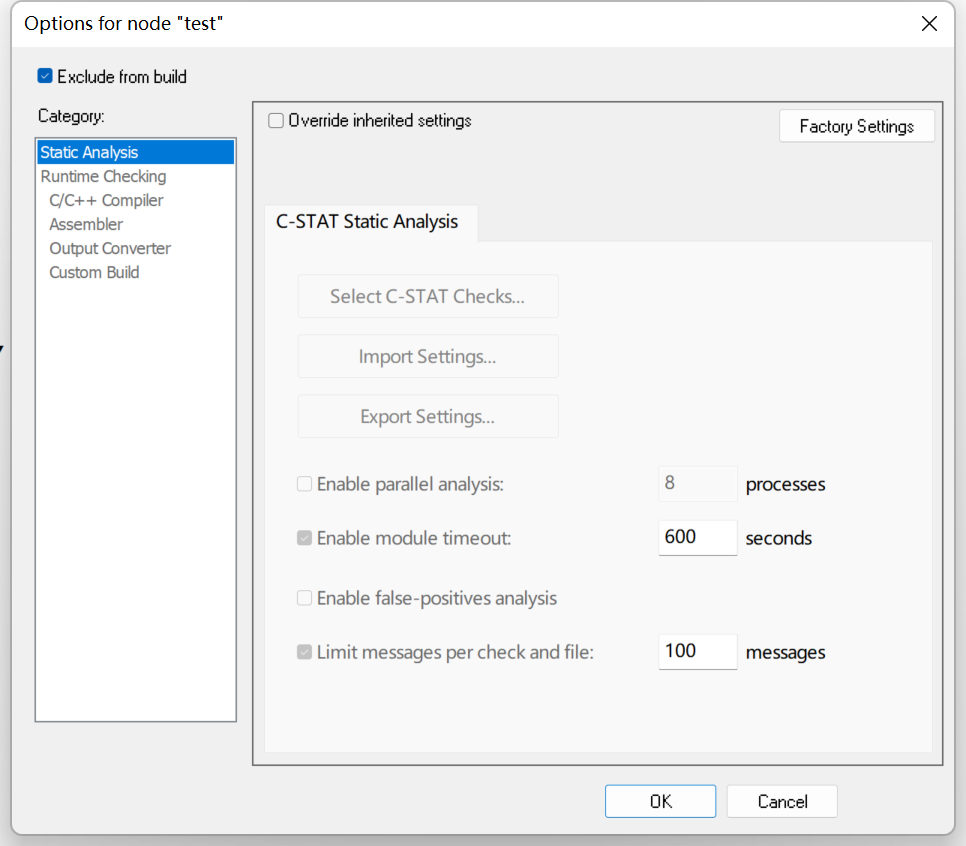Viewport: 966px width, 846px height.
Task: Tick Enable false-positives analysis
Action: coord(304,598)
